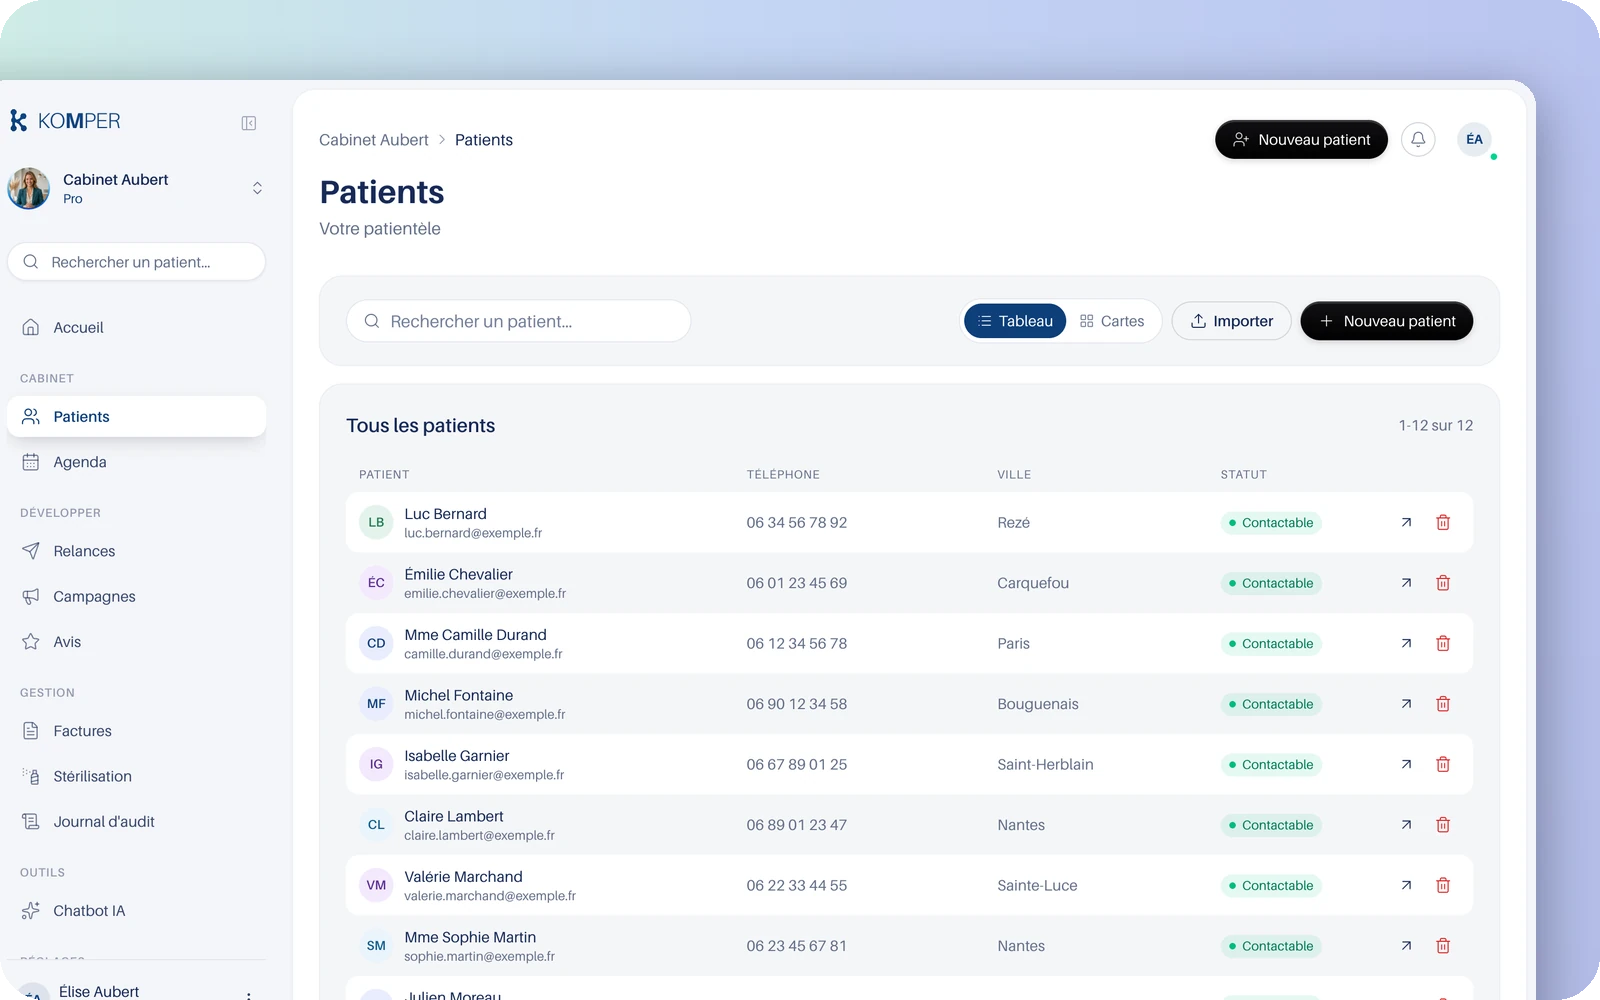Delete patient Luc Bernard

[1443, 523]
